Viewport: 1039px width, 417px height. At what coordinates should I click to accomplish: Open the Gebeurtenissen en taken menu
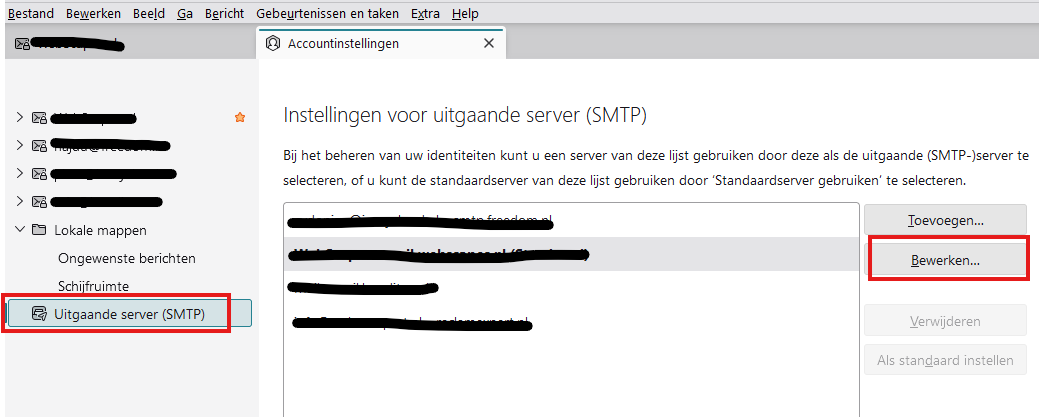click(327, 14)
